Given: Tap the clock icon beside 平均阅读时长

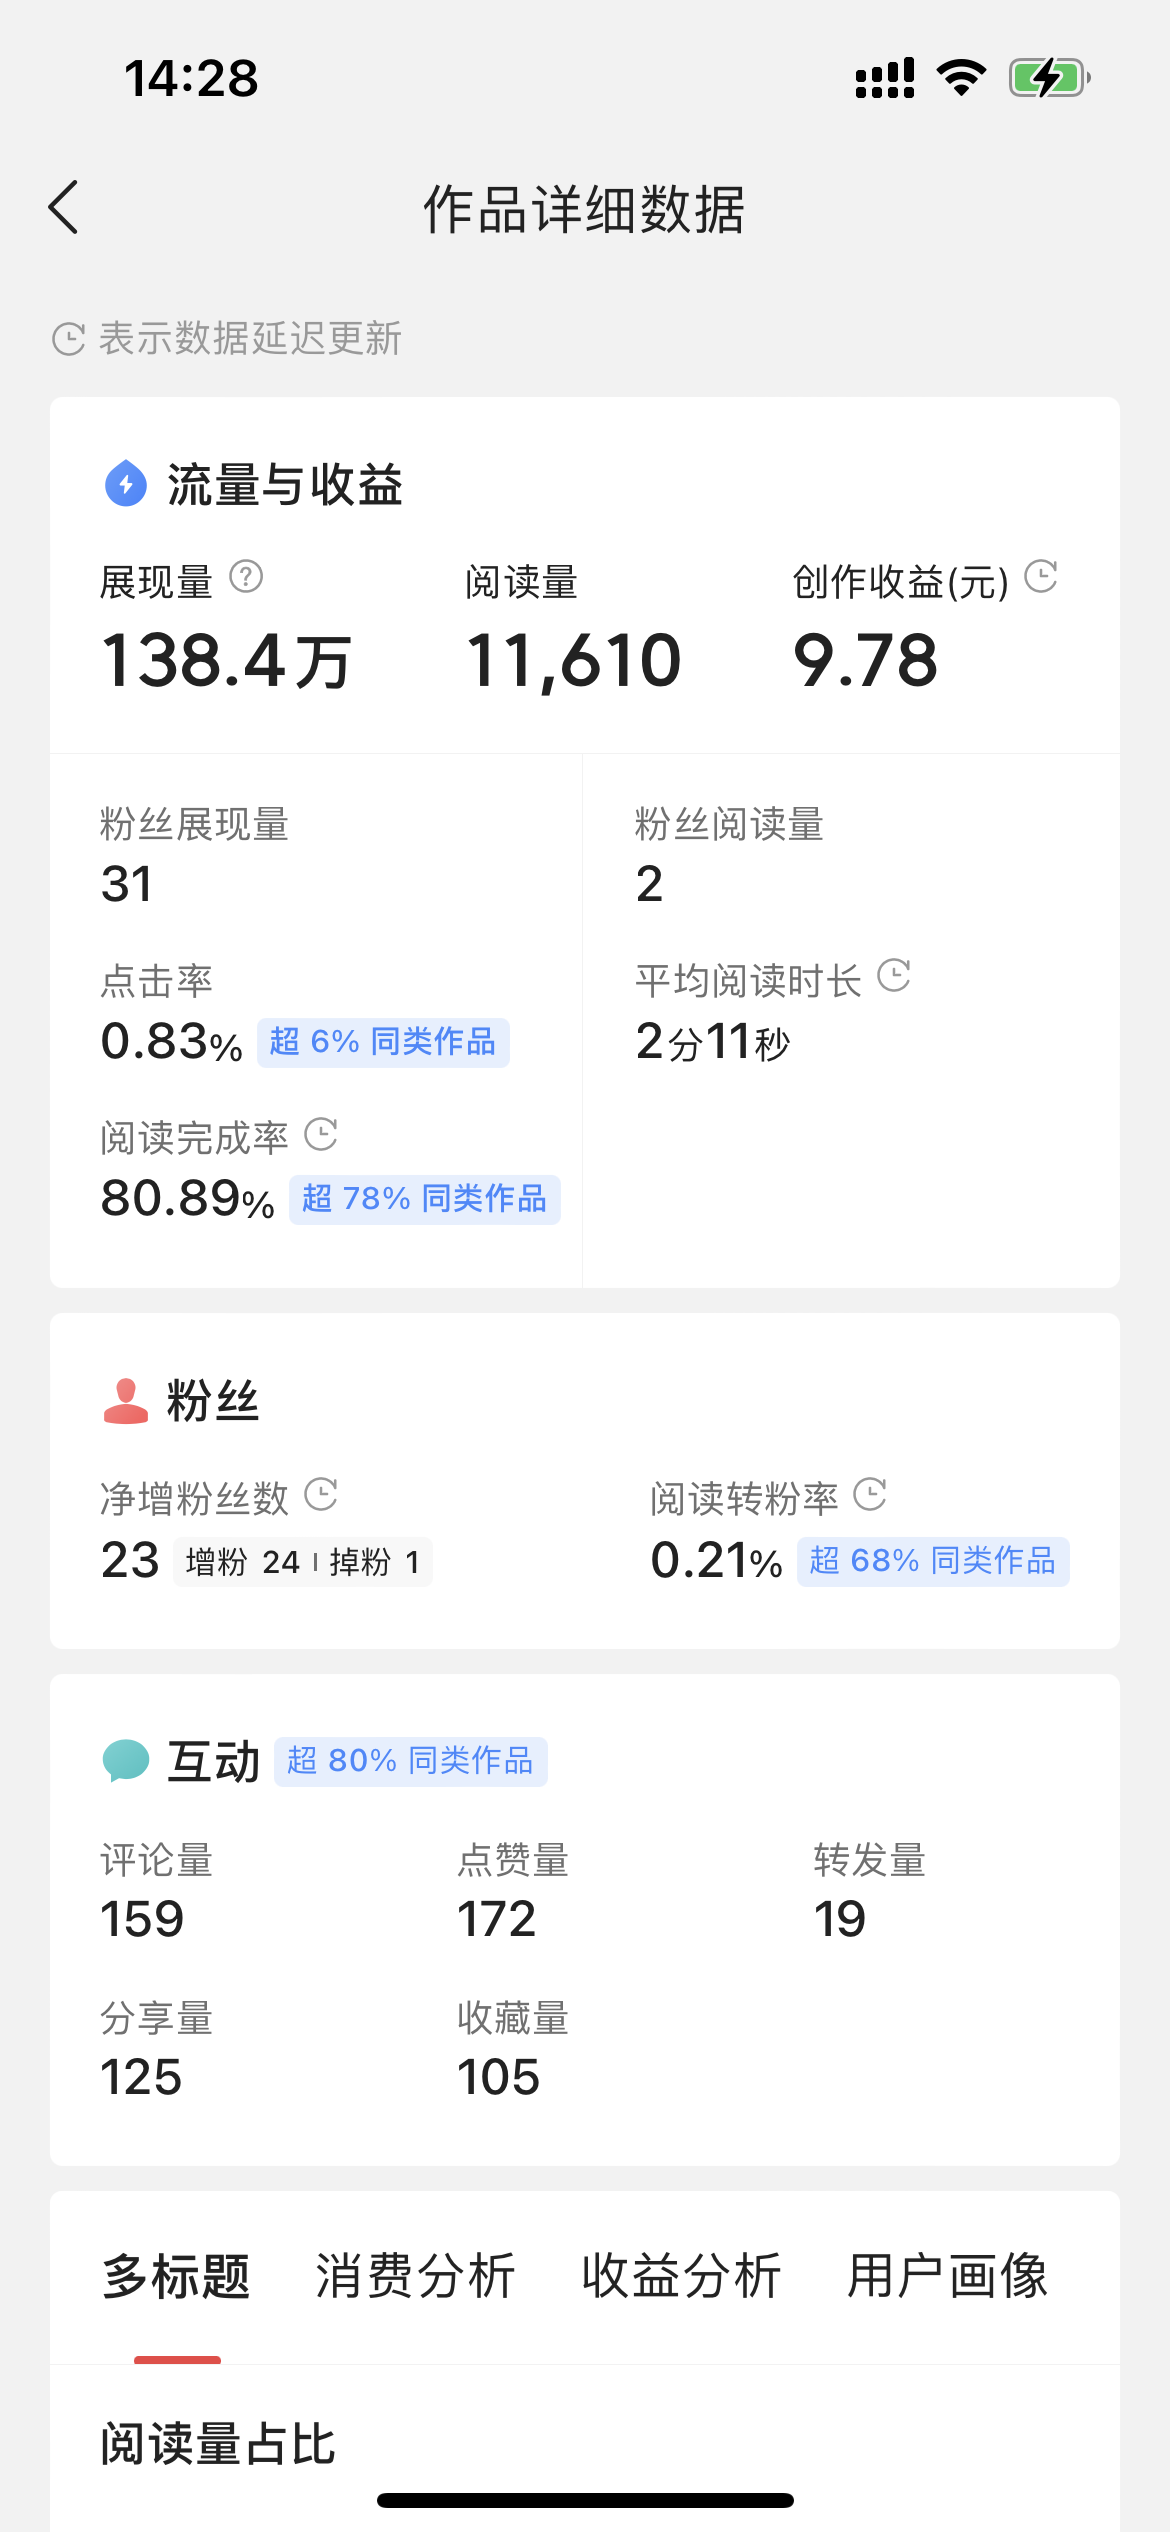Looking at the screenshot, I should tap(893, 976).
